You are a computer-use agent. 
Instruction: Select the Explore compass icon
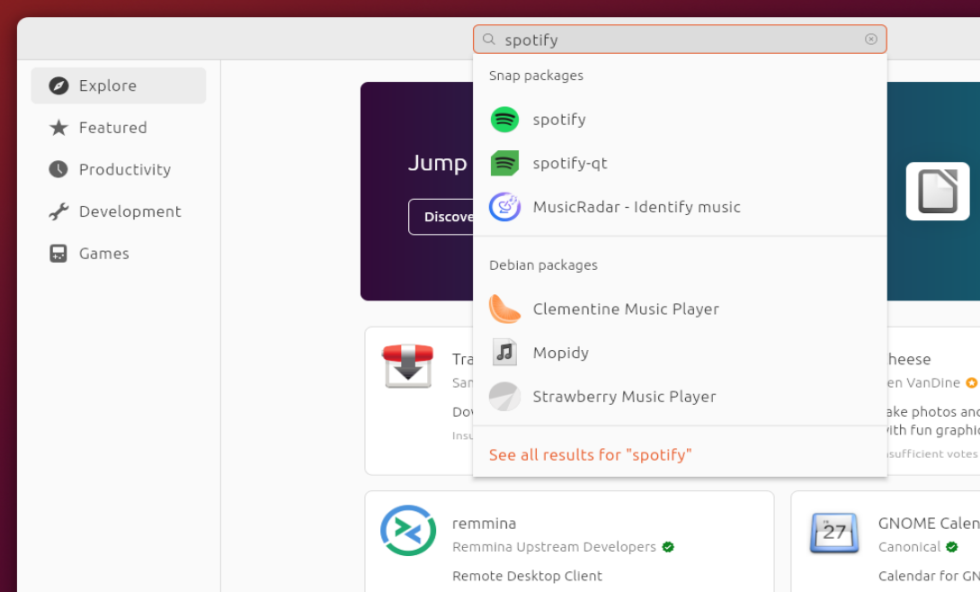click(x=58, y=85)
